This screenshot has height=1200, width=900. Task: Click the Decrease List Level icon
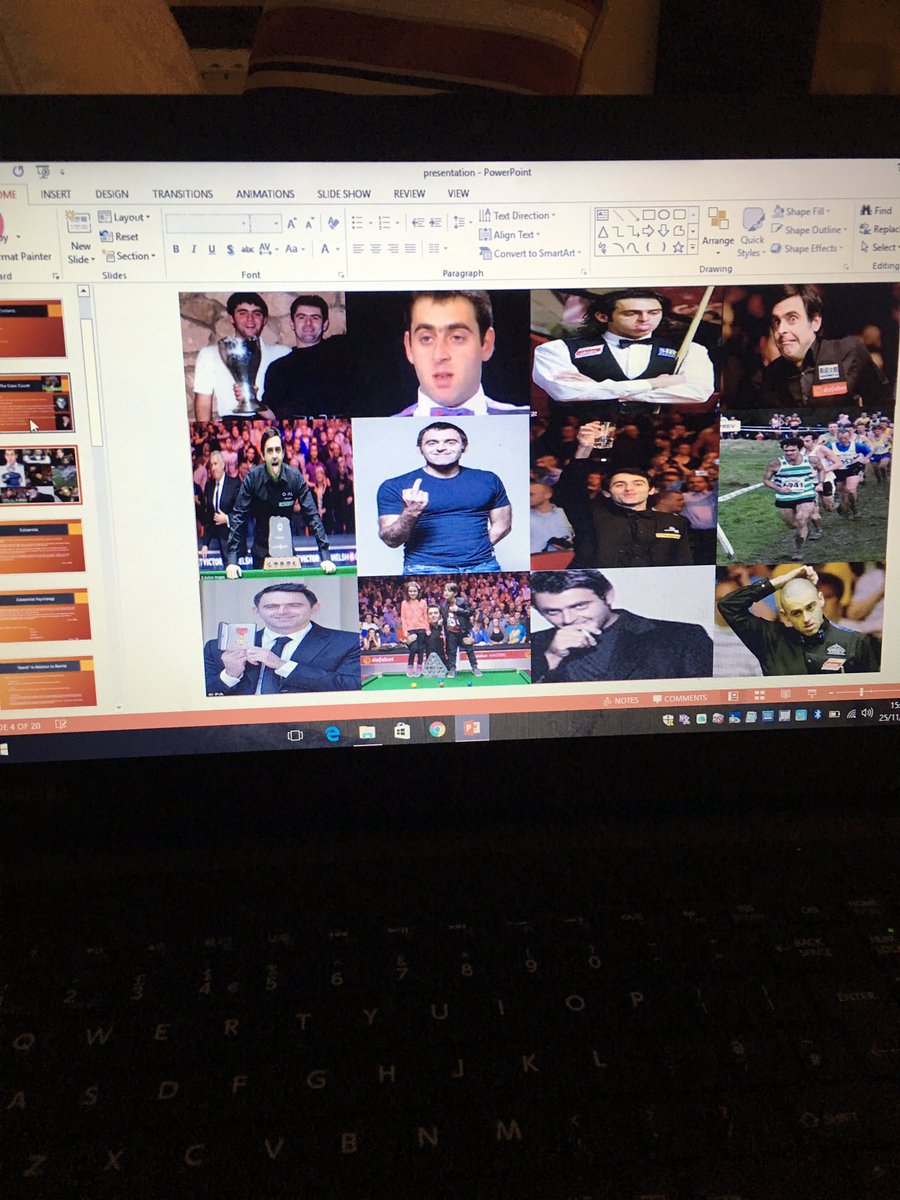(418, 222)
